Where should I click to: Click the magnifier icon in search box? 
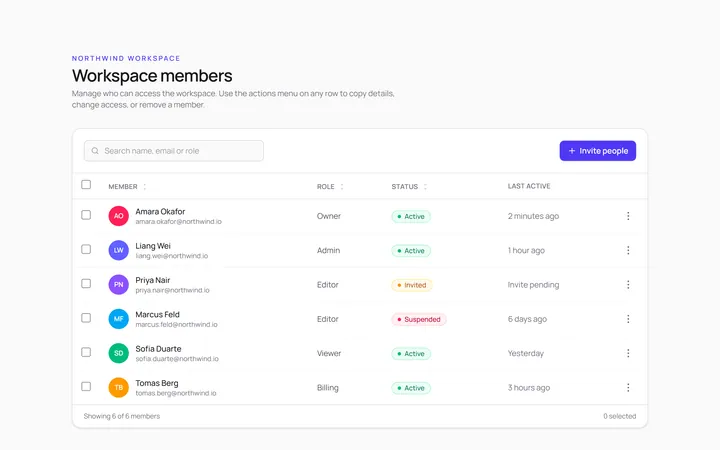tap(95, 151)
